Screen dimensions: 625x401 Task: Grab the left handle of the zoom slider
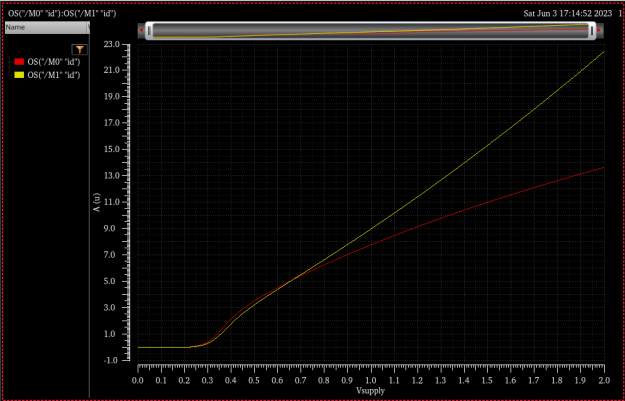150,32
